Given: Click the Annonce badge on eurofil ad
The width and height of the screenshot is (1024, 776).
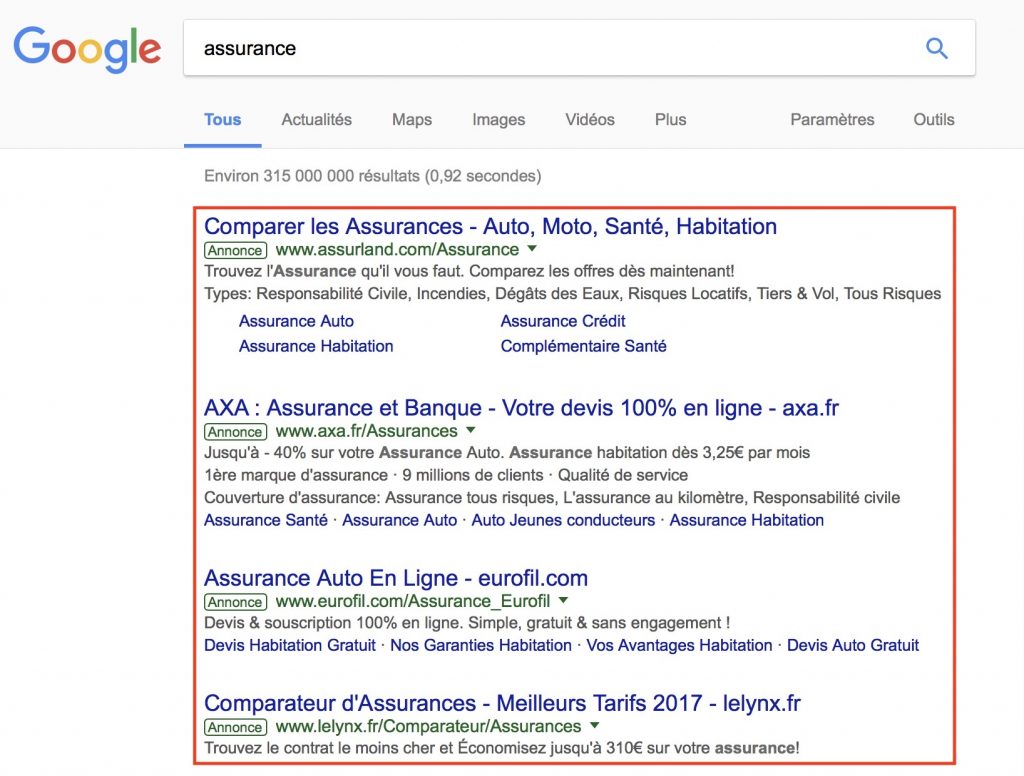Looking at the screenshot, I should point(235,602).
